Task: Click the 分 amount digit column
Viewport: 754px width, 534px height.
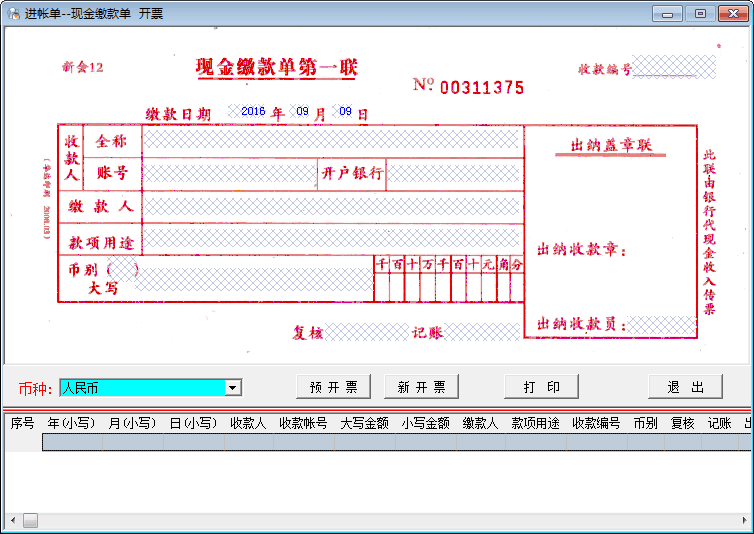Action: pyautogui.click(x=516, y=279)
